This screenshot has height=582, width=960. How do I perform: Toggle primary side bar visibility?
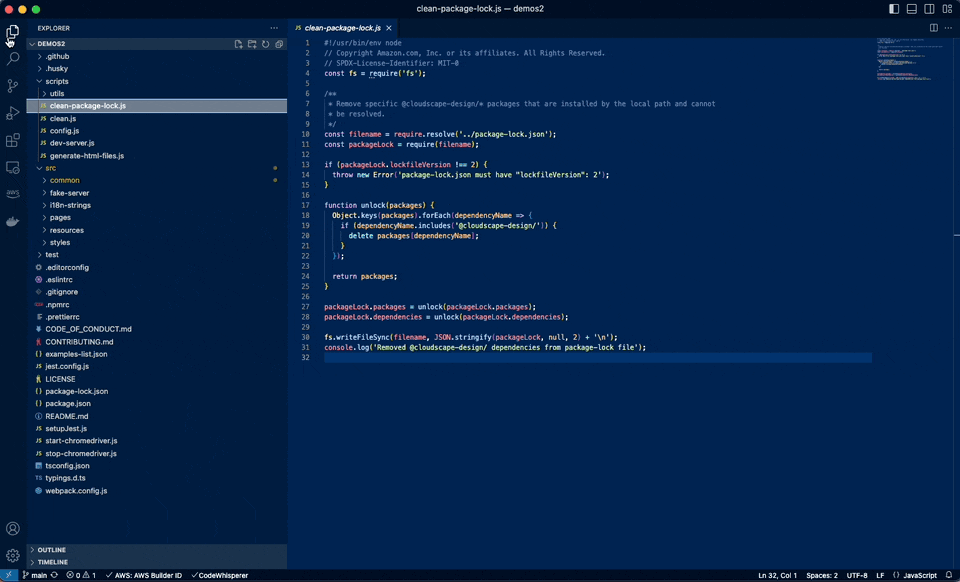[894, 9]
